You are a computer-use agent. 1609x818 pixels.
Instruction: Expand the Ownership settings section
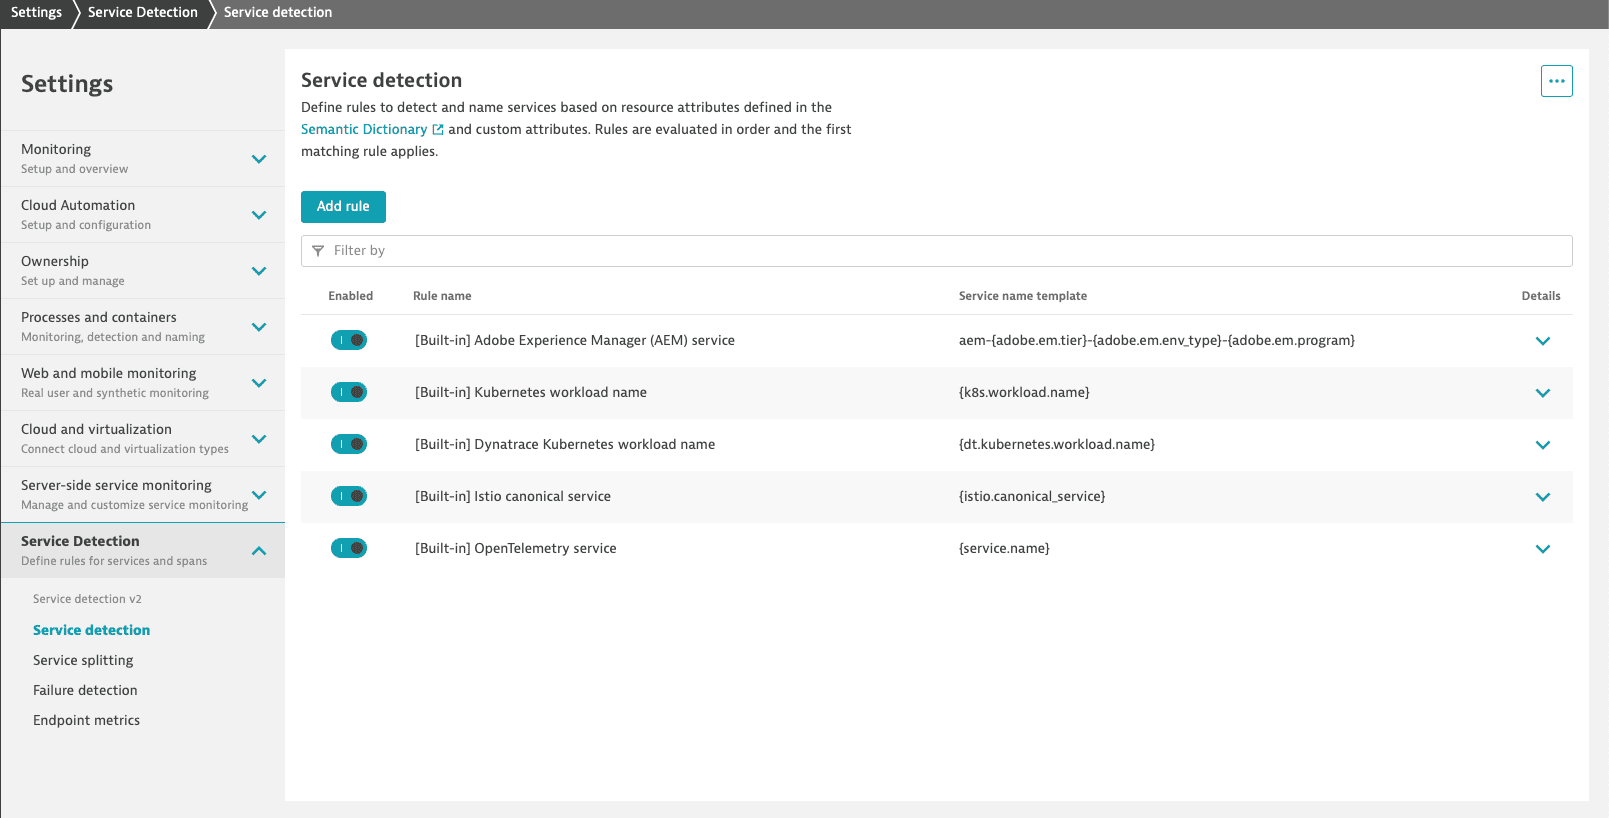259,271
